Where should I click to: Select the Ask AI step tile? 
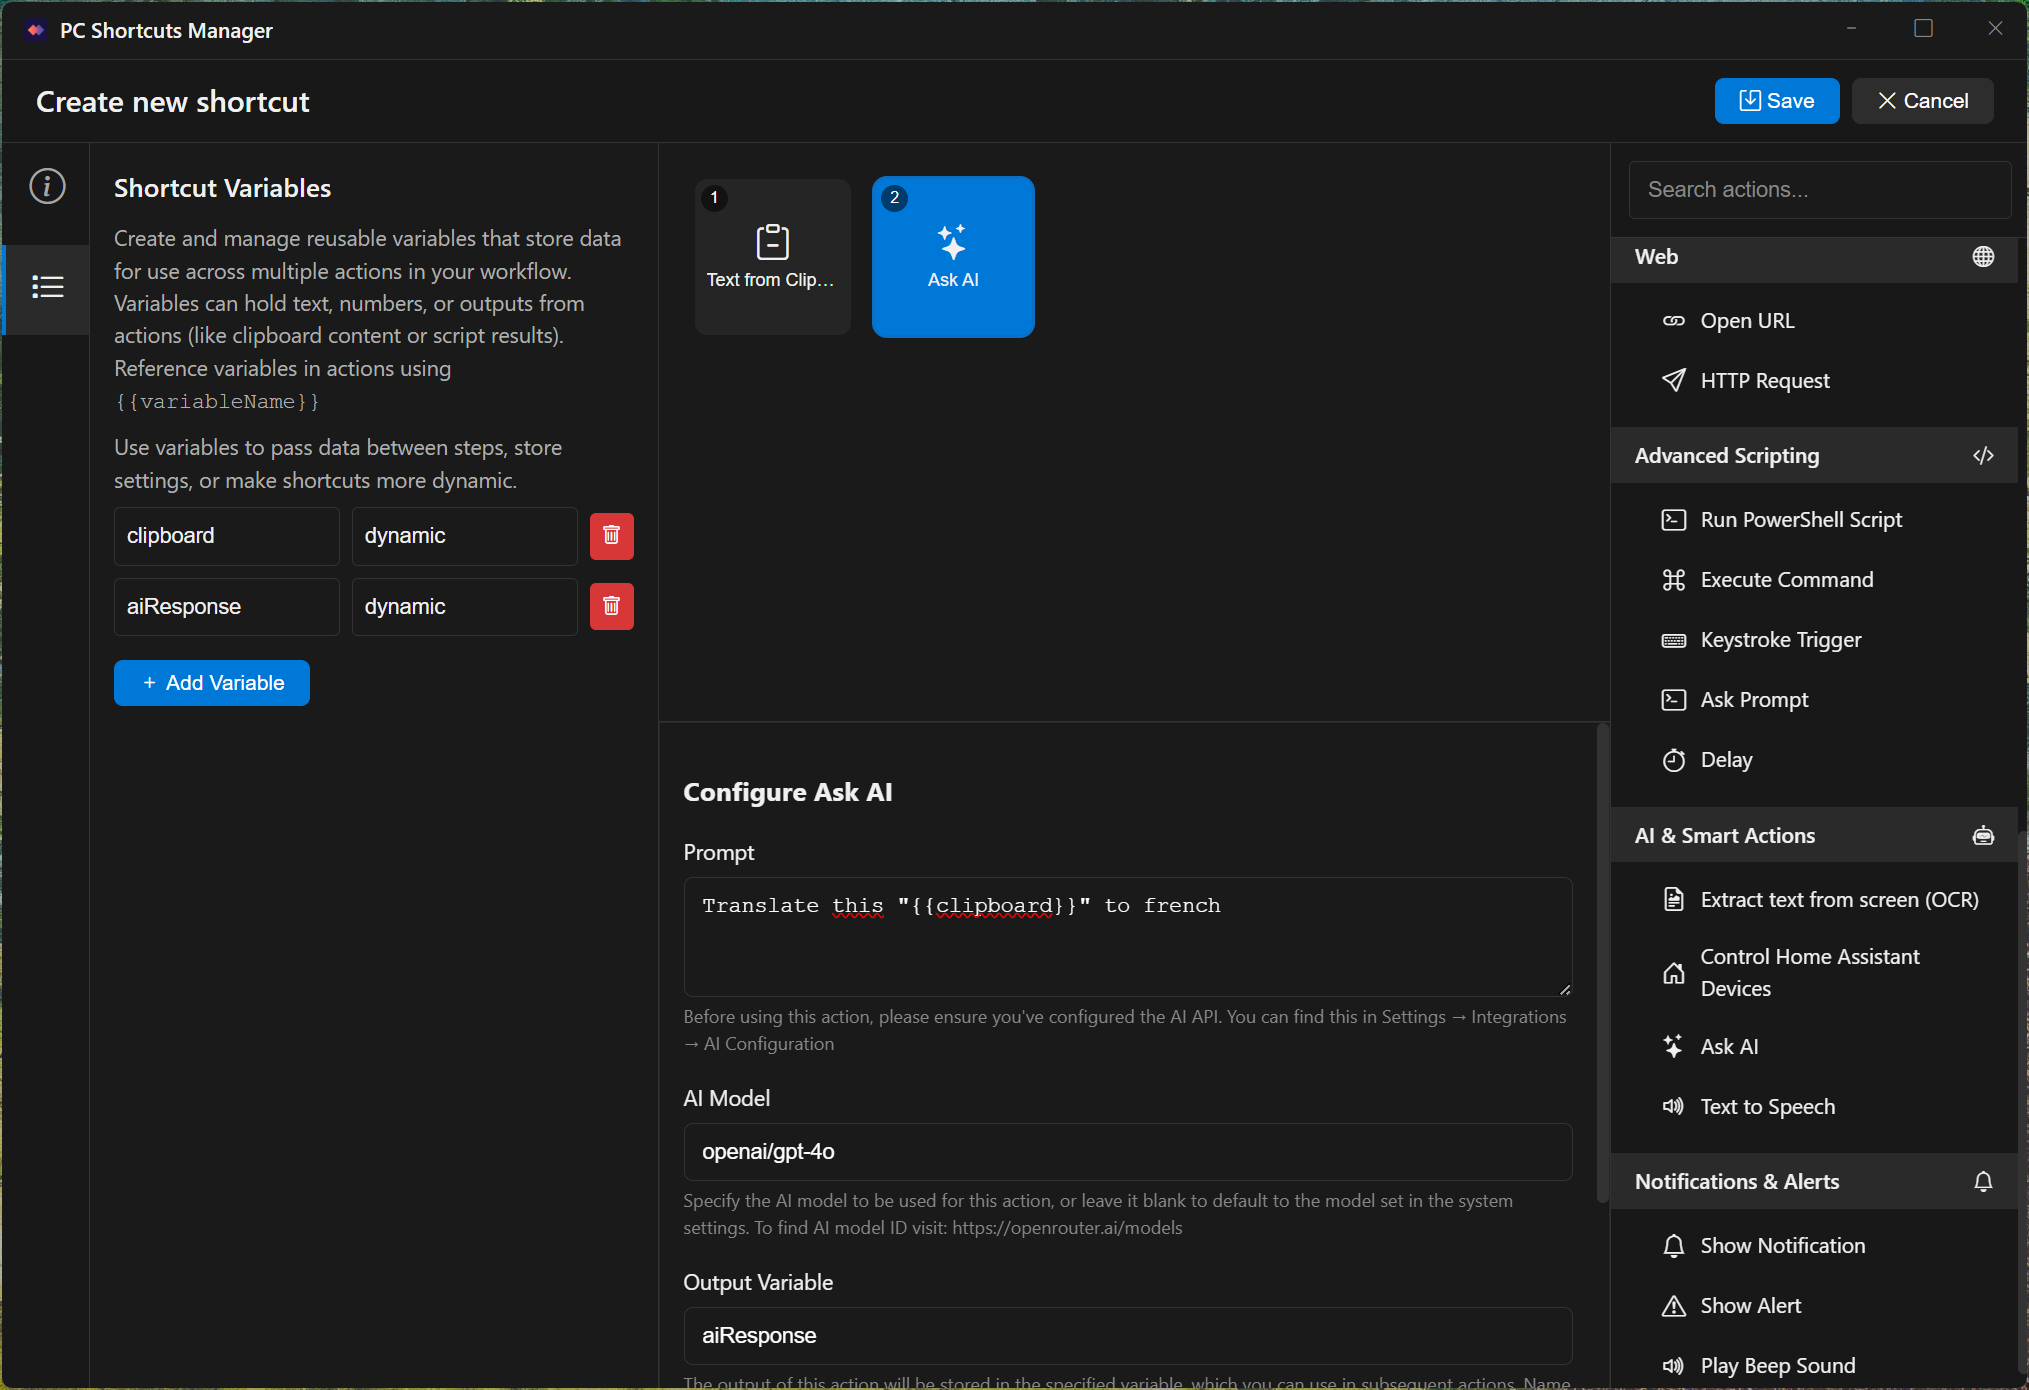pyautogui.click(x=952, y=256)
